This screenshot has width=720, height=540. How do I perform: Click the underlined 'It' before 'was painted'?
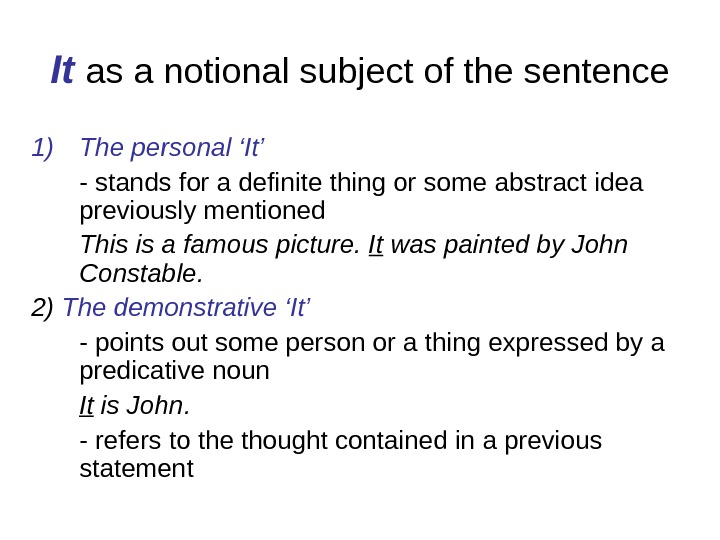tap(376, 245)
